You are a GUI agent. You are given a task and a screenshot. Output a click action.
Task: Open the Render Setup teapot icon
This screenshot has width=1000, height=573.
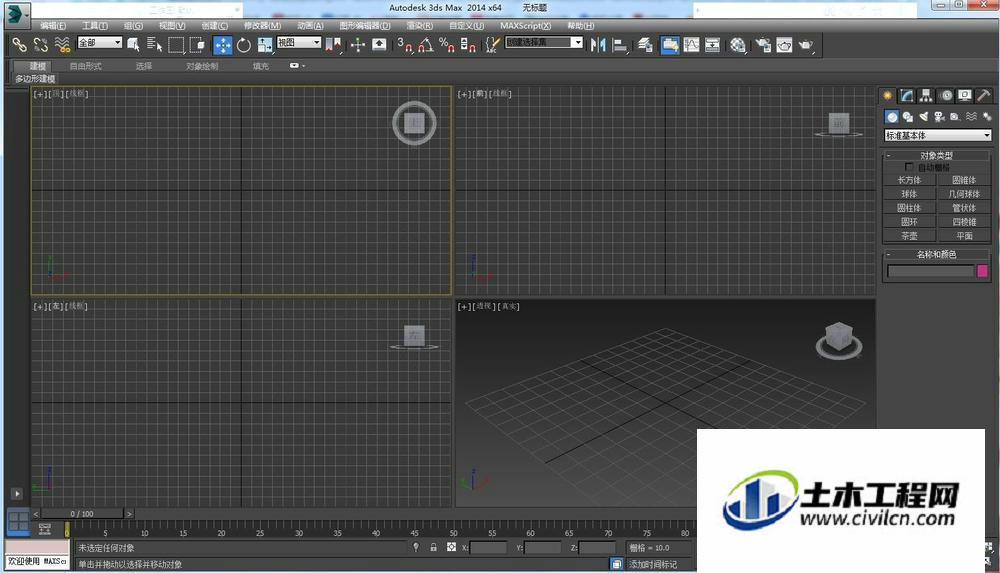(x=763, y=45)
